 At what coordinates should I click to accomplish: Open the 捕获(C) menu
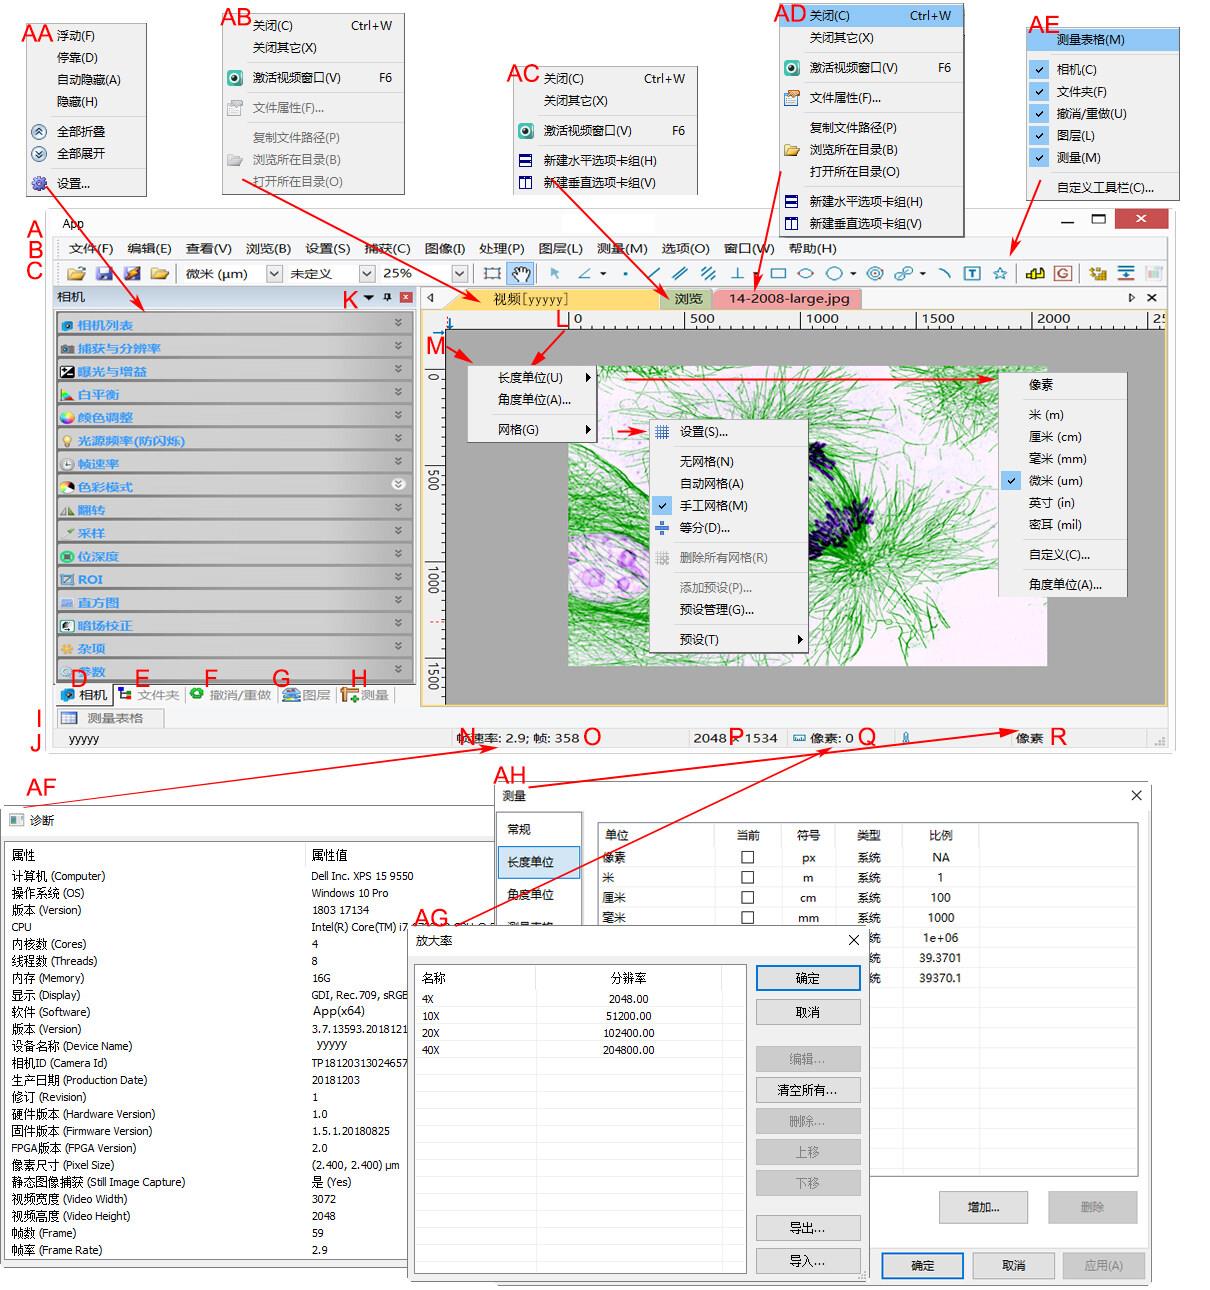point(387,249)
